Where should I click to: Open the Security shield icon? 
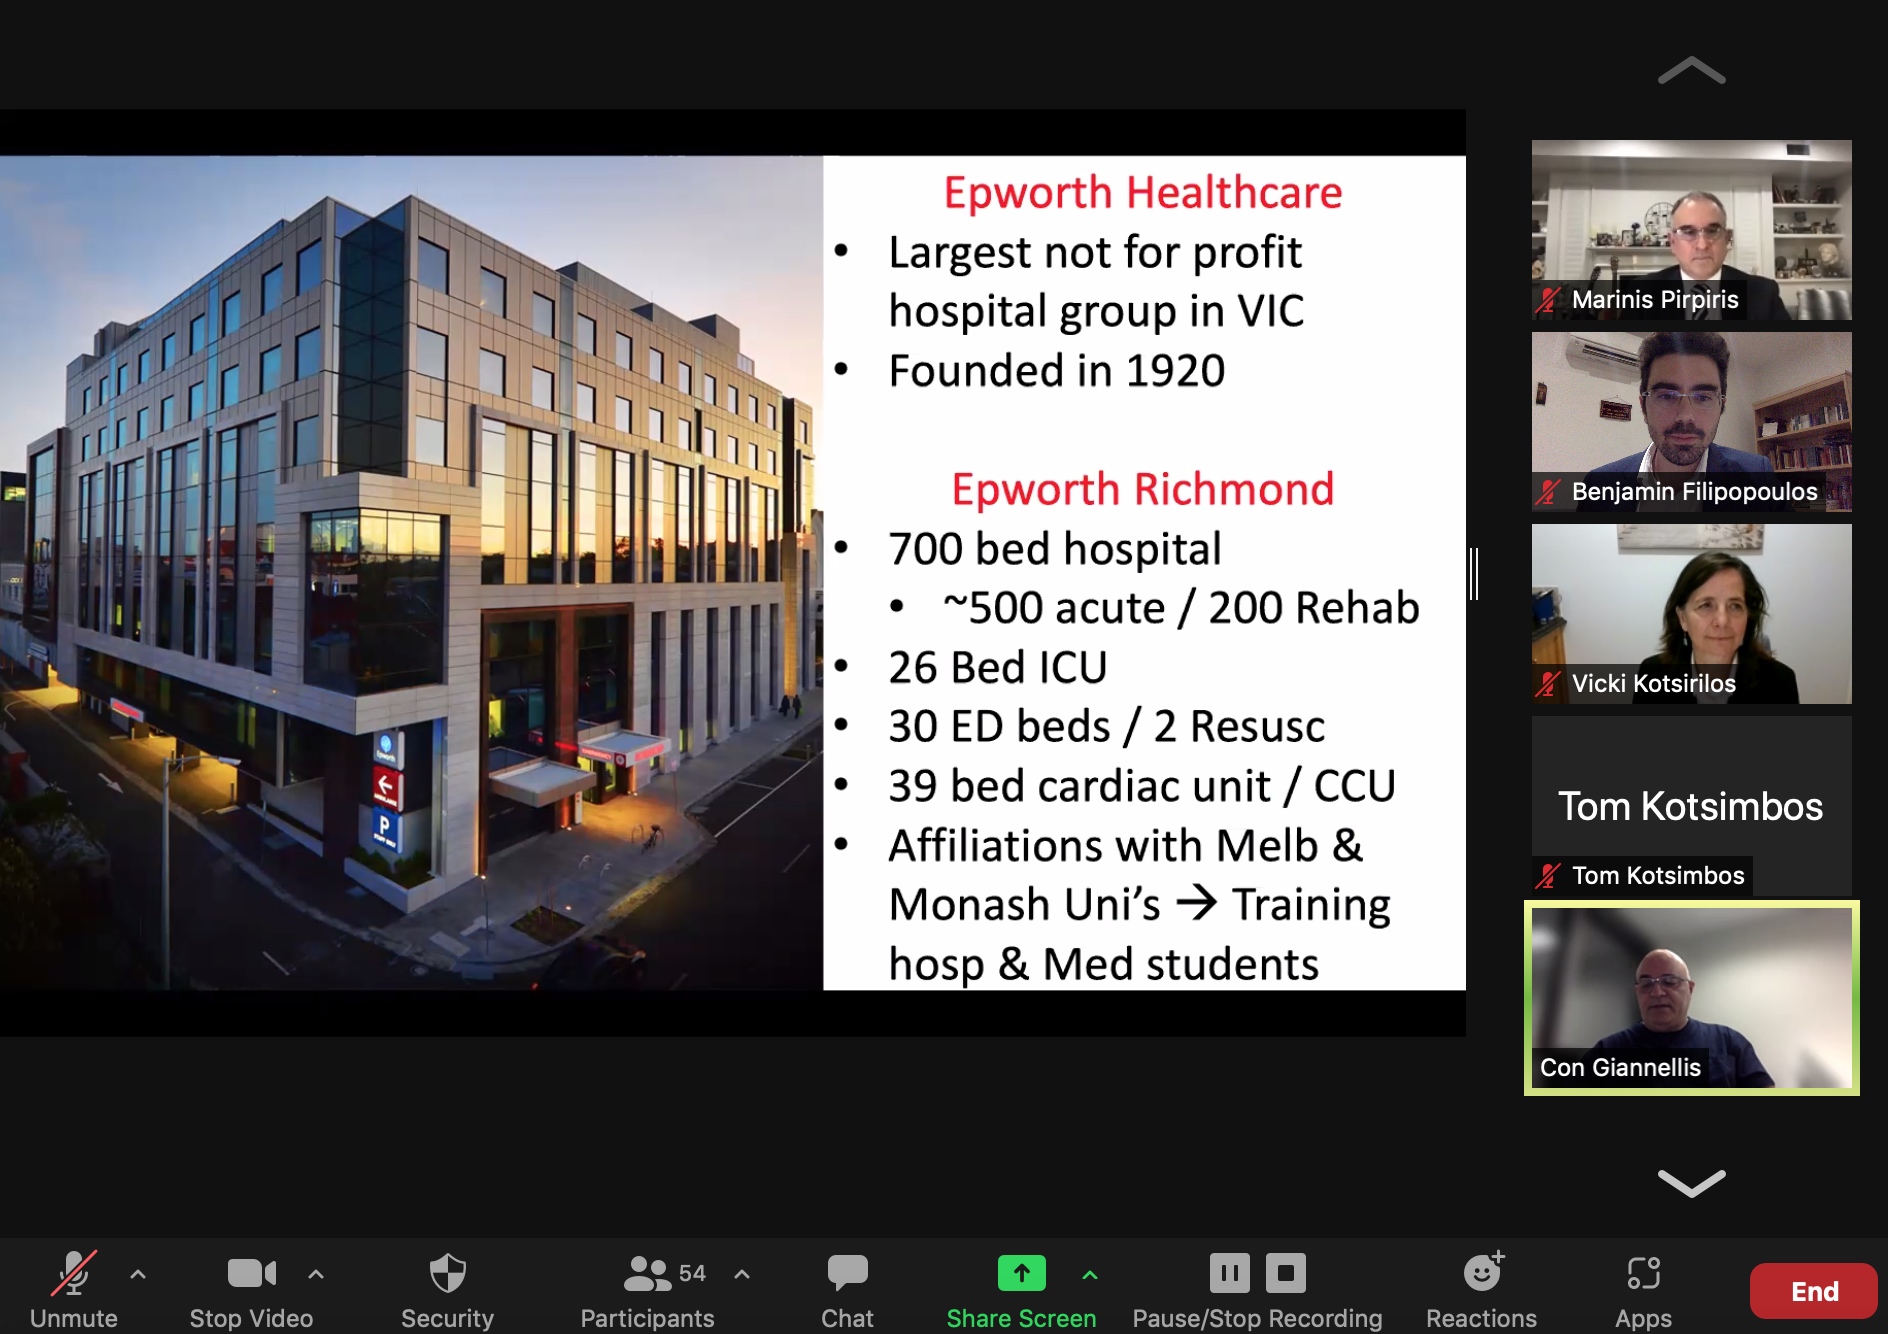click(x=447, y=1274)
